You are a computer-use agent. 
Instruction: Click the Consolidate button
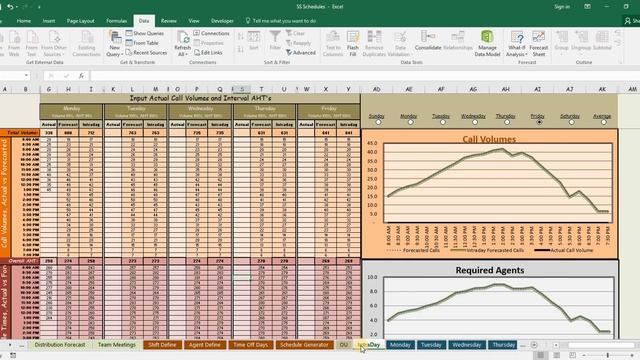pyautogui.click(x=428, y=41)
